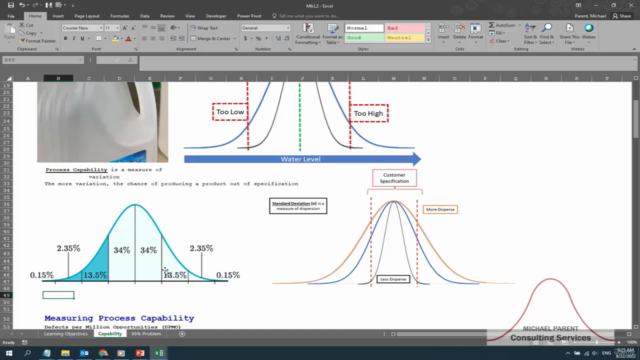
Task: Click Decrease Decimal icon
Action: [x=287, y=38]
